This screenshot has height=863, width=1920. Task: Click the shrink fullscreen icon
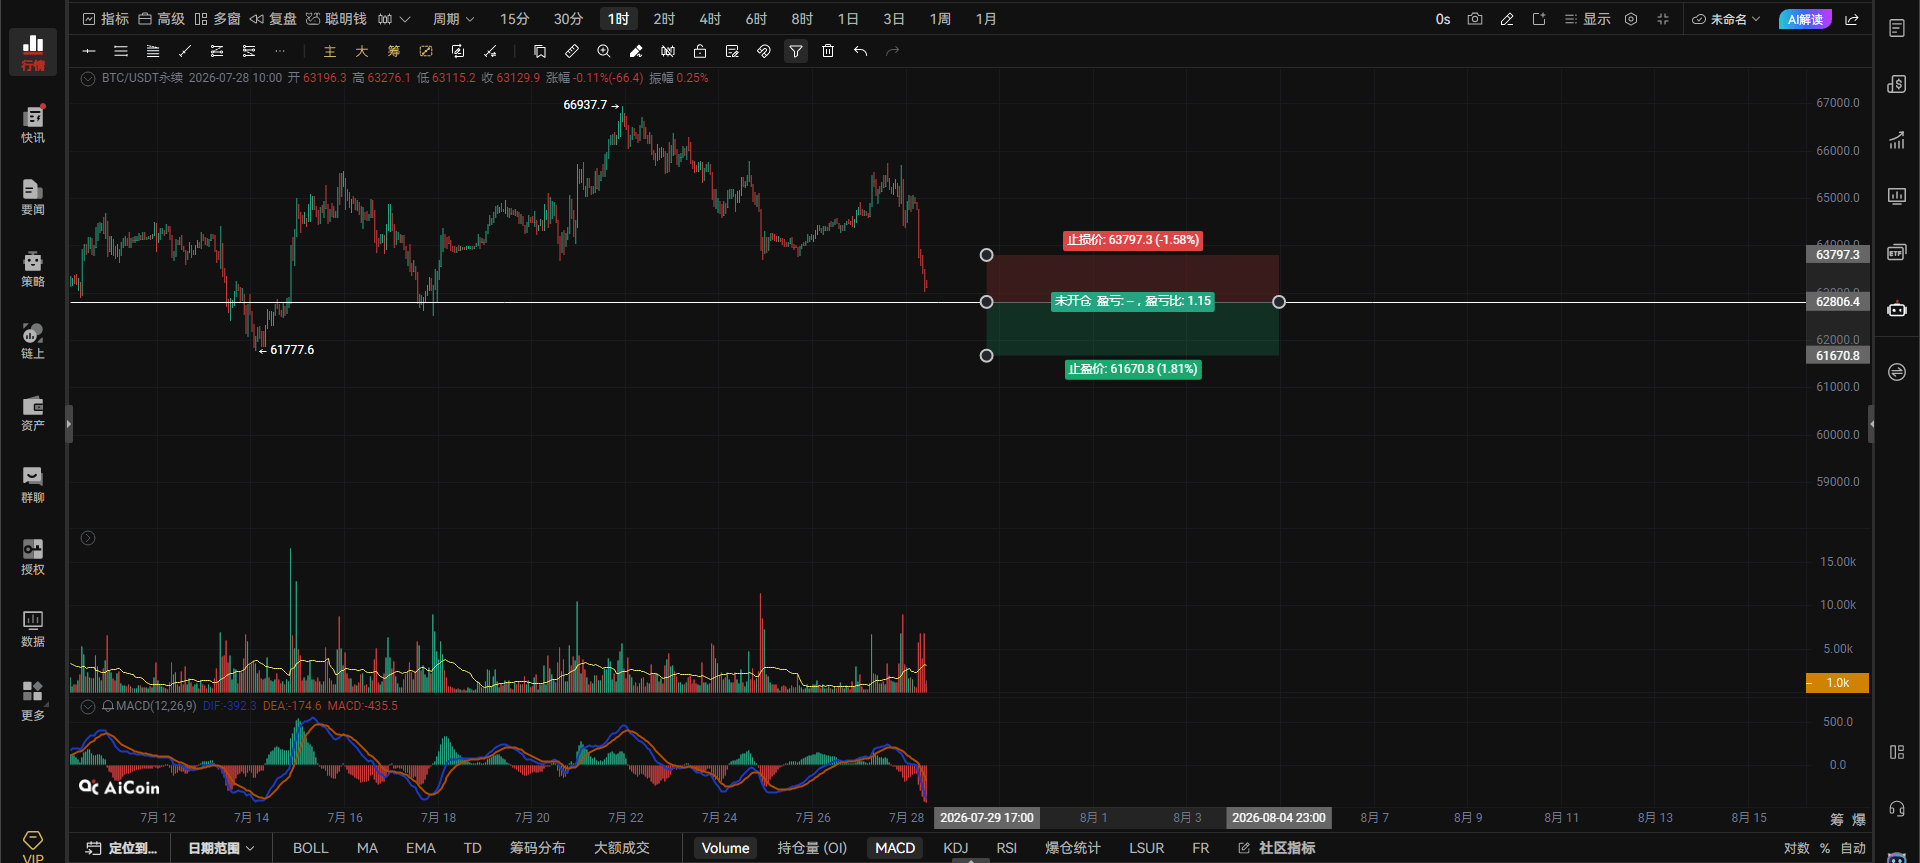1663,19
